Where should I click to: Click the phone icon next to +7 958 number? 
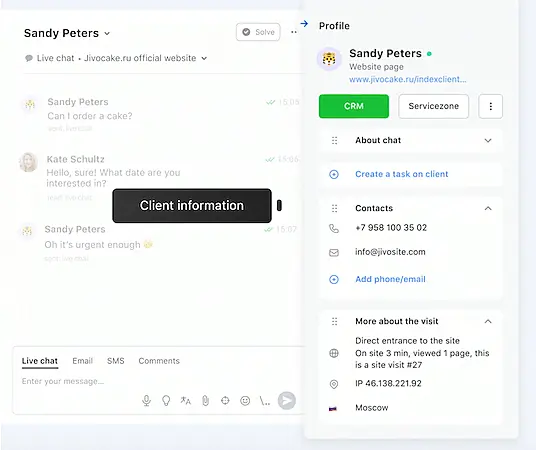pyautogui.click(x=334, y=228)
